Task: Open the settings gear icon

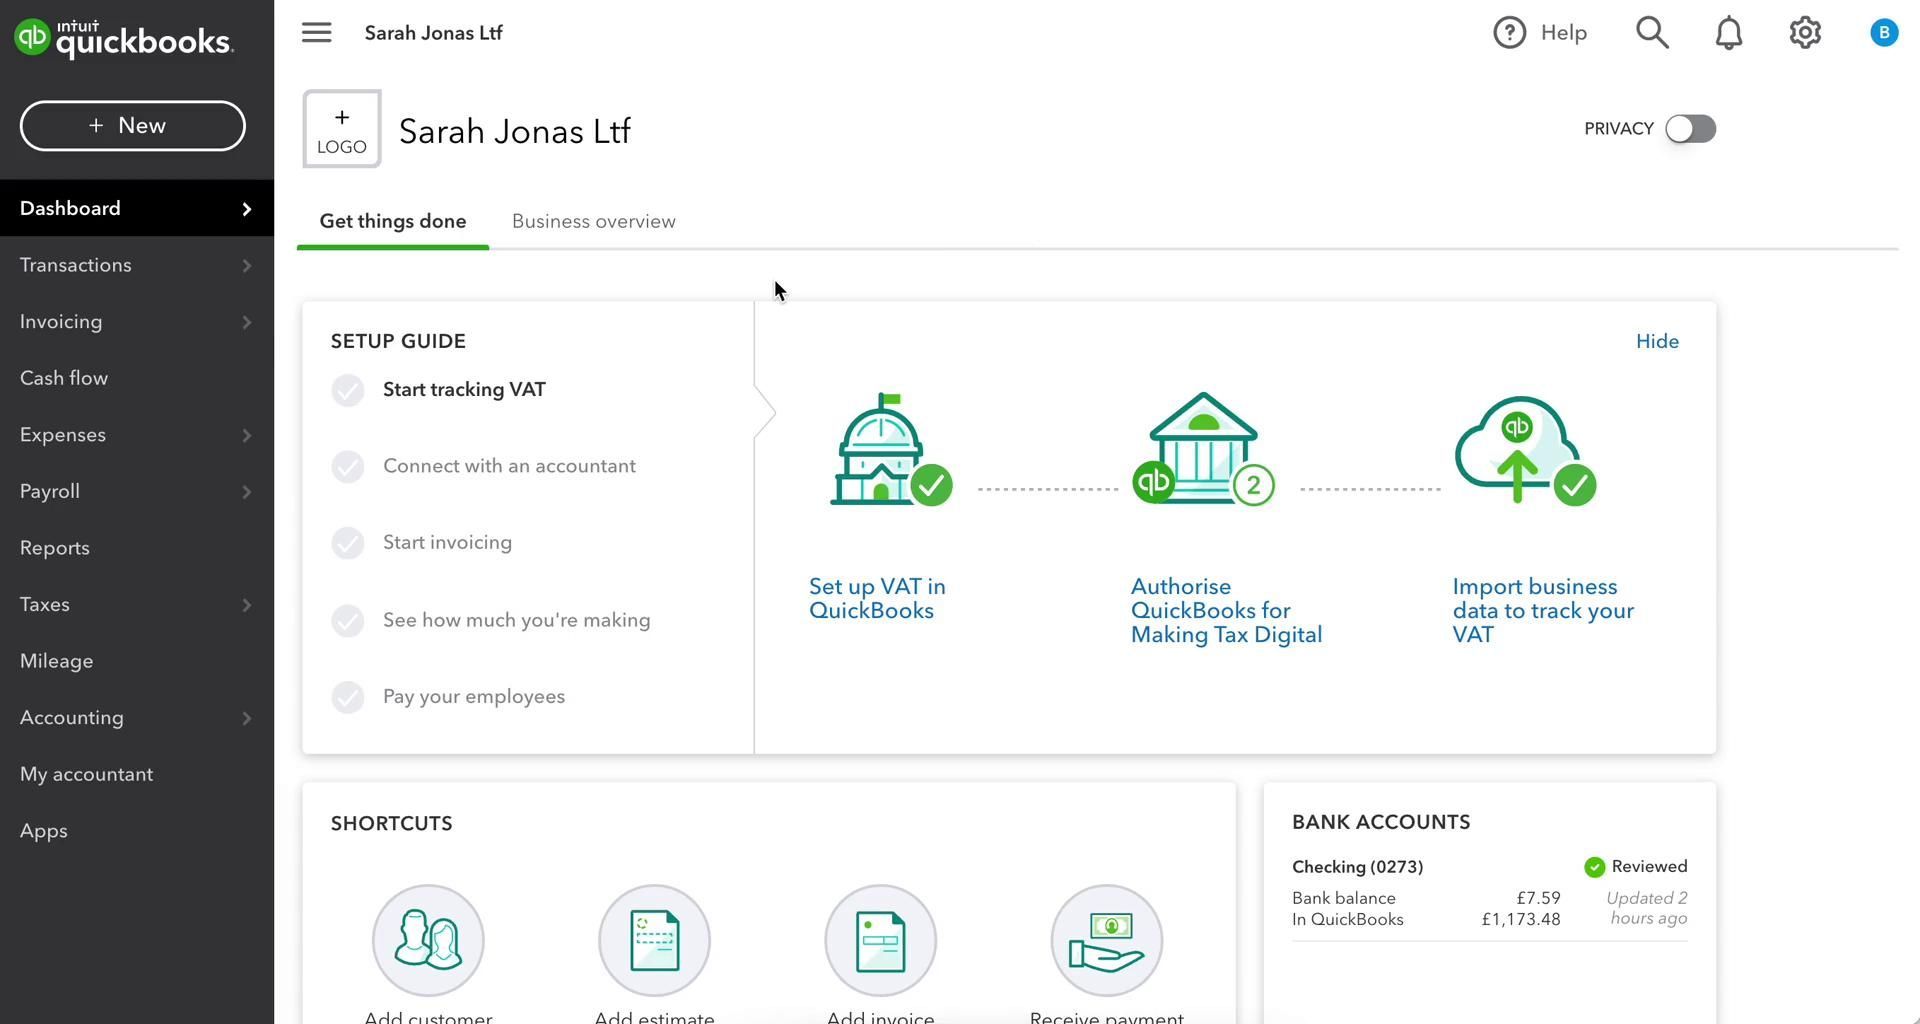Action: (x=1804, y=33)
